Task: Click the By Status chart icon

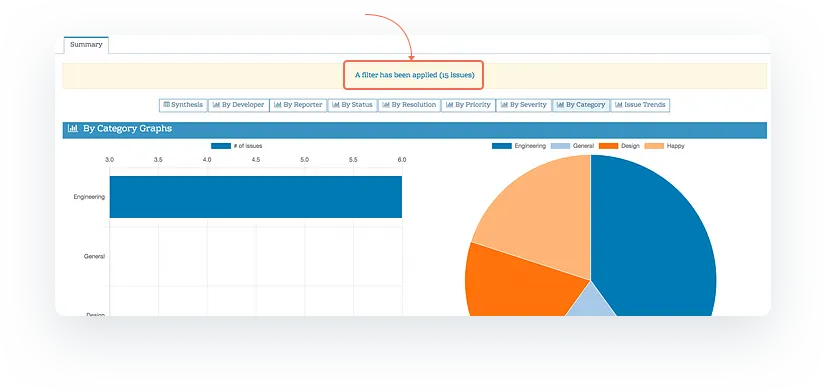Action: pos(336,105)
